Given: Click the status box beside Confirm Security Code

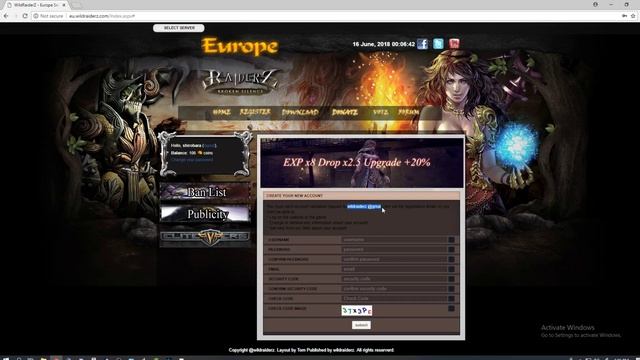Looking at the screenshot, I should point(451,289).
